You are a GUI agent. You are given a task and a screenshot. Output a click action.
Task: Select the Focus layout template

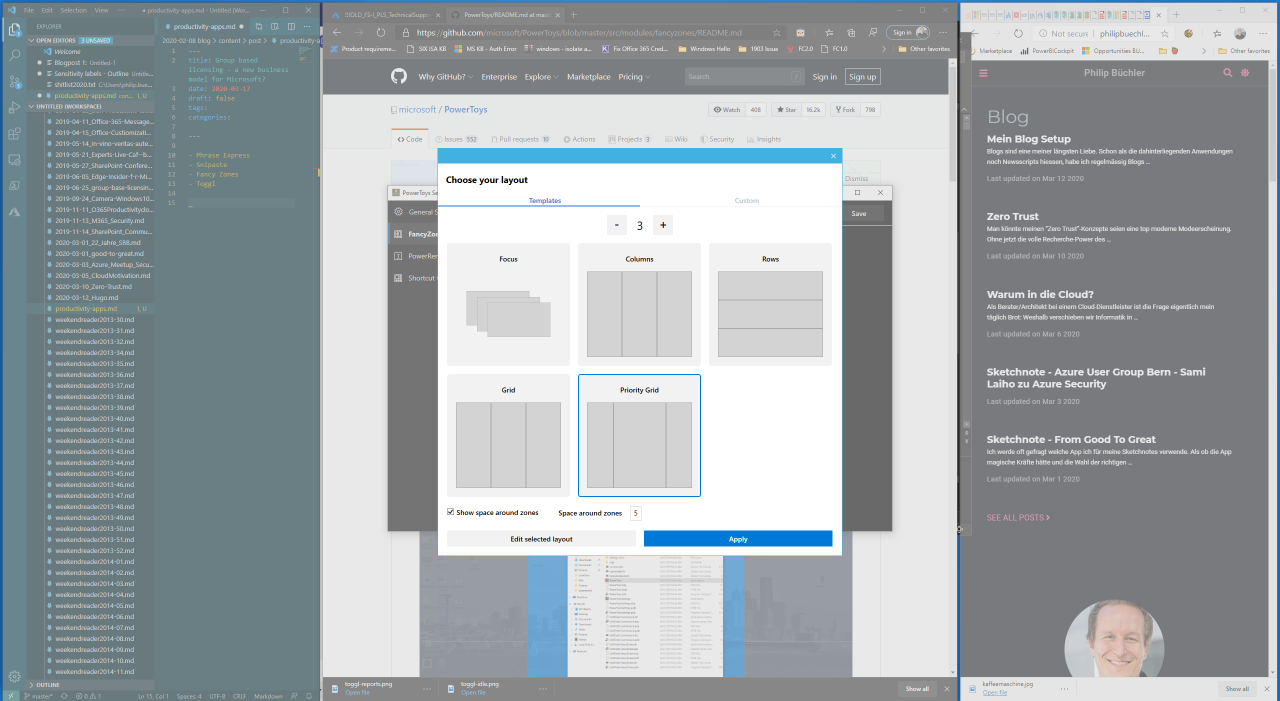coord(508,304)
